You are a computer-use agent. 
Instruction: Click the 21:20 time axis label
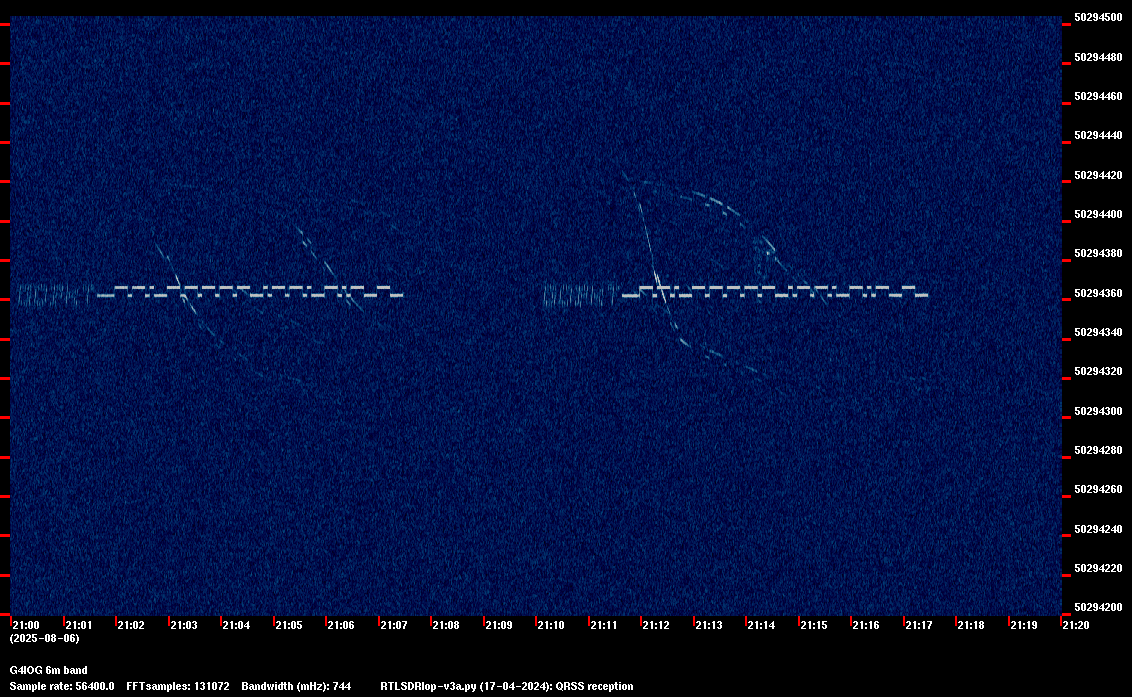click(1076, 625)
